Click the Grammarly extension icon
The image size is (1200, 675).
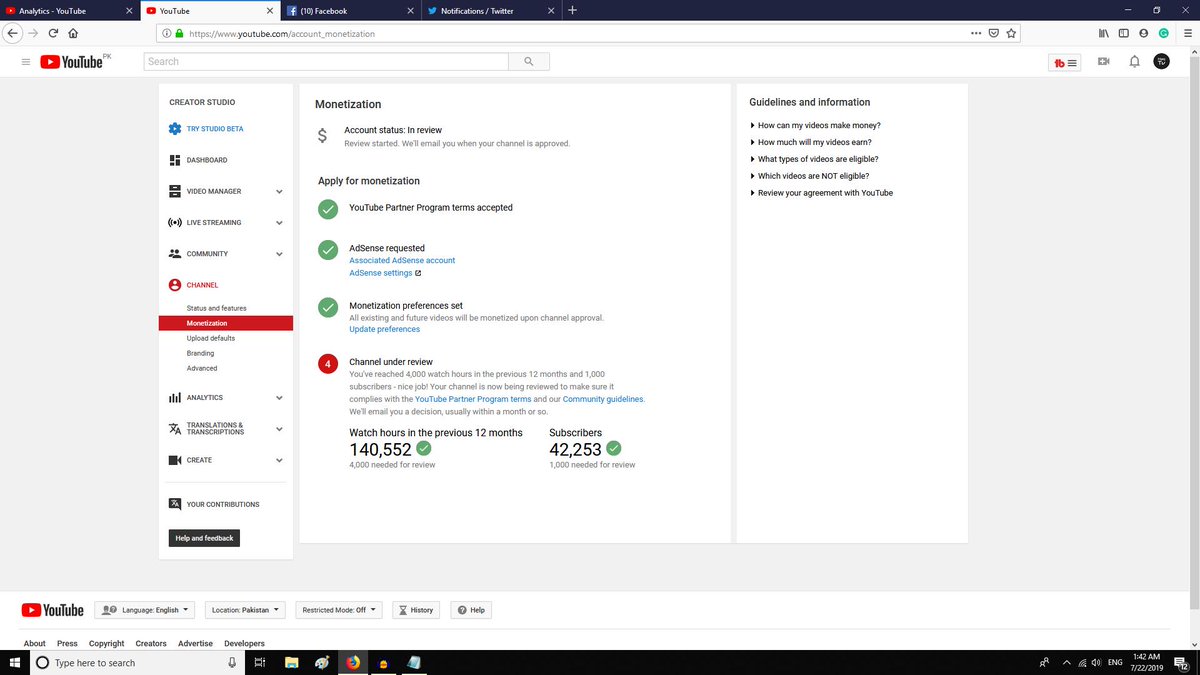(1164, 33)
